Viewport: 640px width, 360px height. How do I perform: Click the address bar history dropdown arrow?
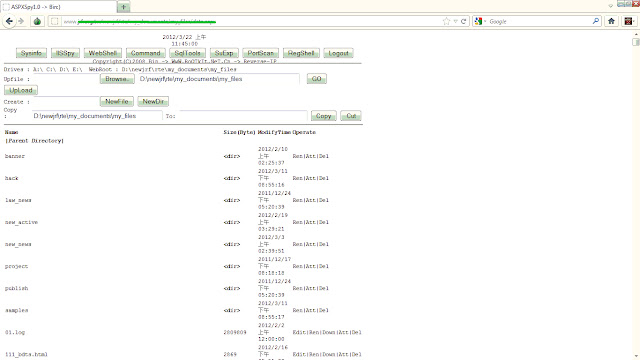click(x=456, y=21)
